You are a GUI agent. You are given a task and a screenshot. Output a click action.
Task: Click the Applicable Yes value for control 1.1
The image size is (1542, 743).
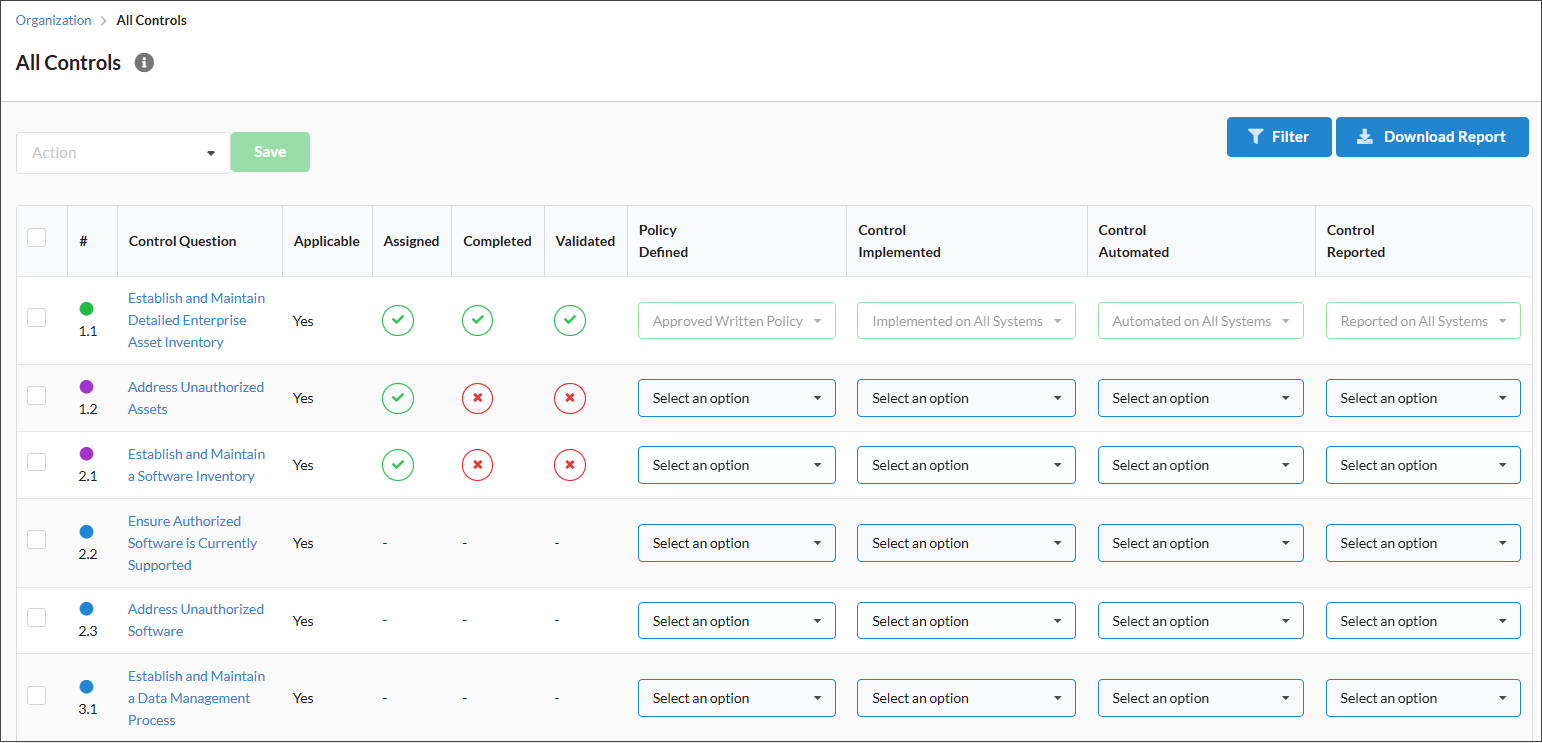click(x=303, y=321)
